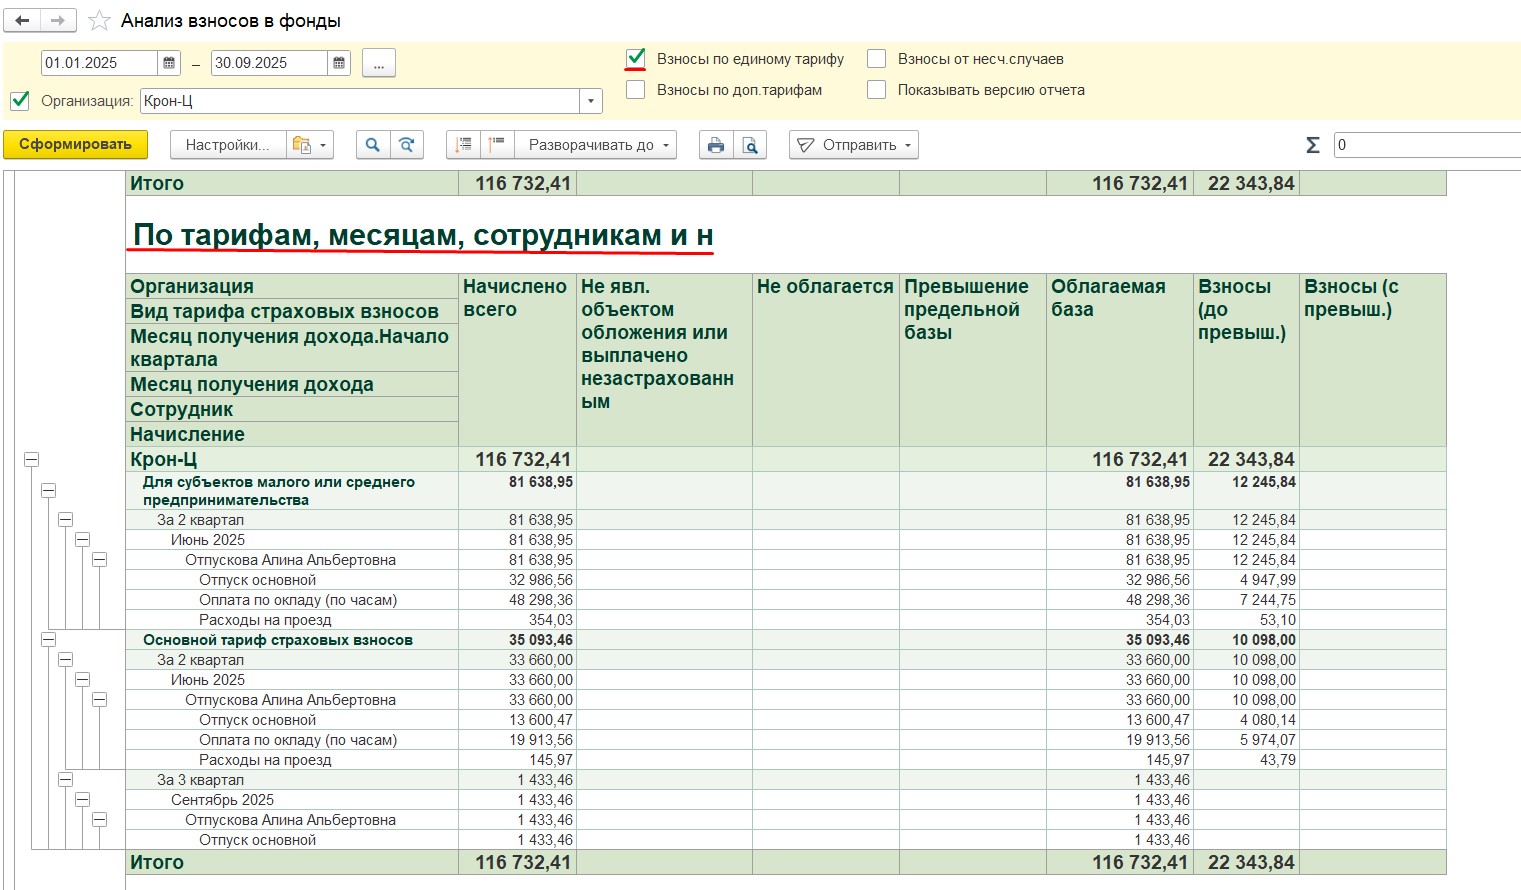Screen dimensions: 1521x890
Task: Add report to favorites with star icon
Action: (99, 21)
